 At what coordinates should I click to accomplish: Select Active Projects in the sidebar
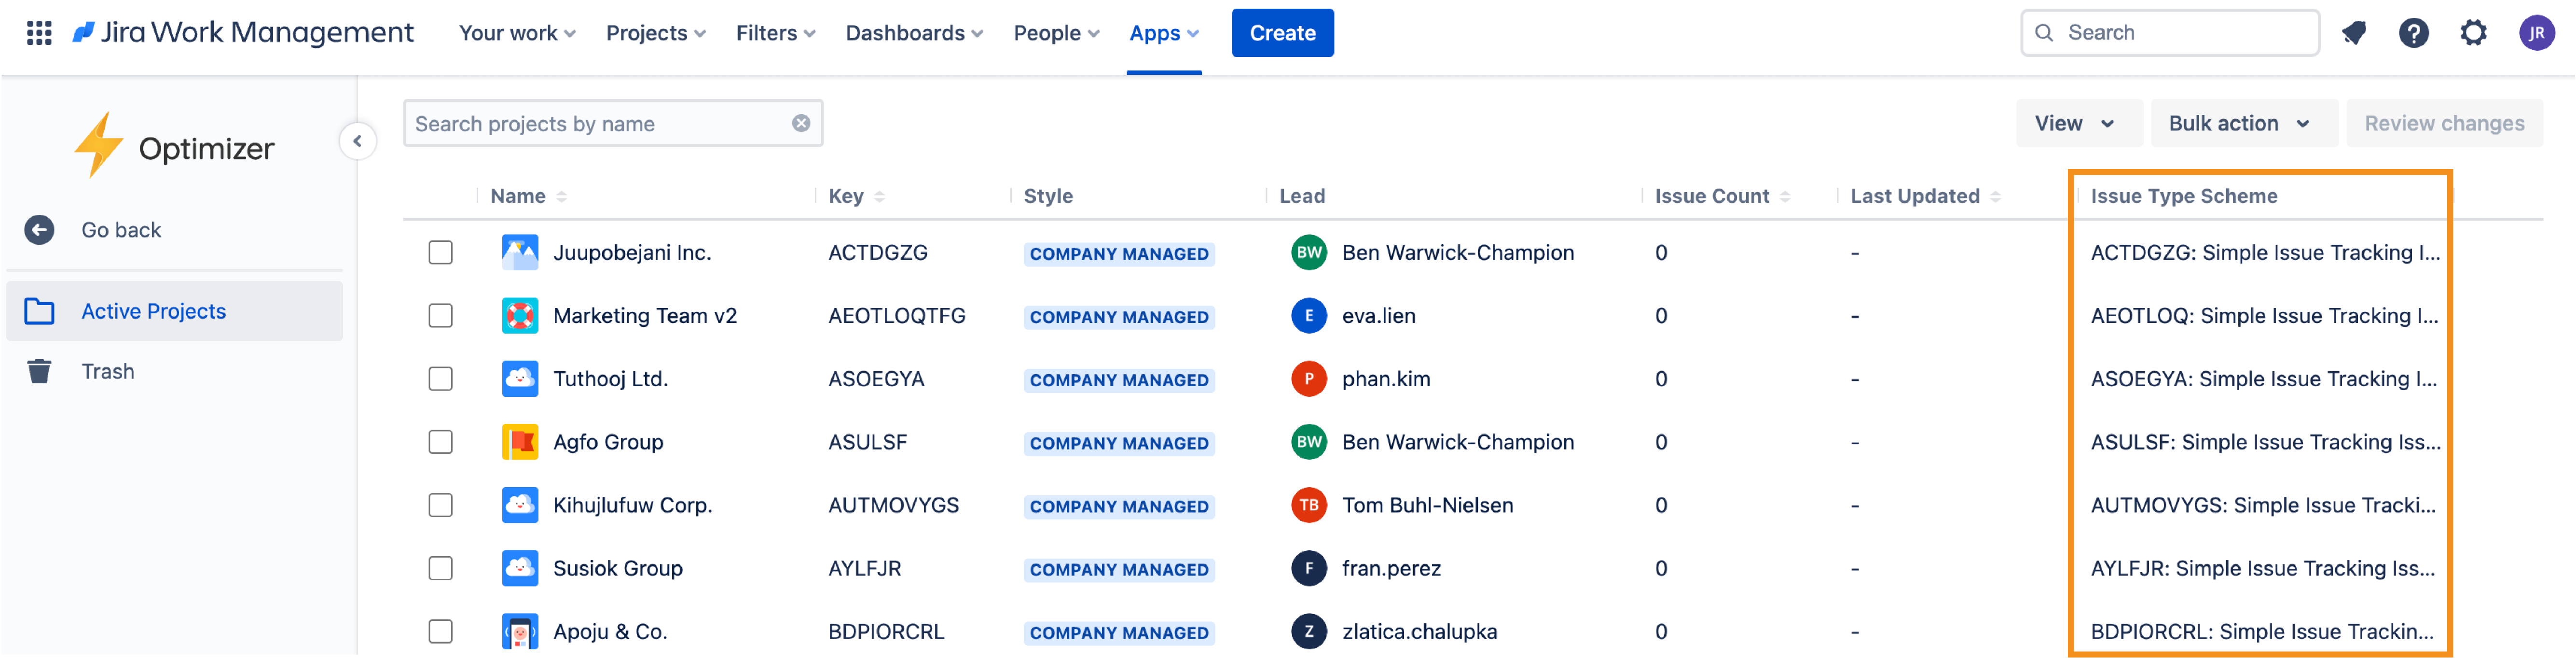153,311
